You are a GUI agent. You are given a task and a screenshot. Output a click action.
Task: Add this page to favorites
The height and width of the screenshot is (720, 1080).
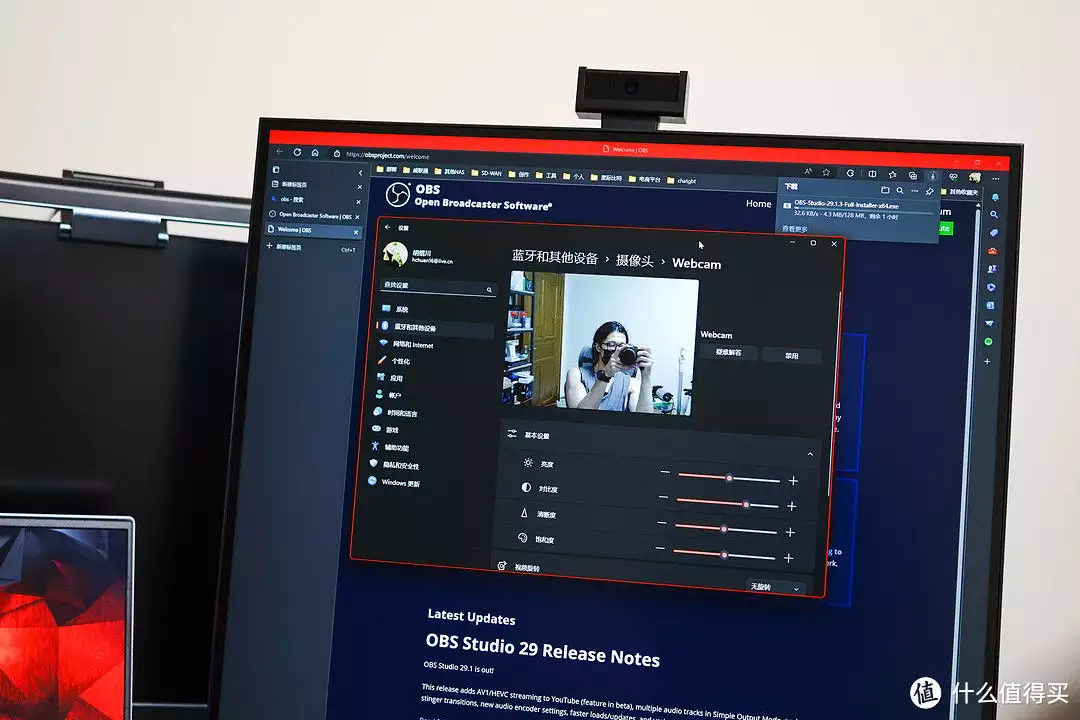(826, 172)
